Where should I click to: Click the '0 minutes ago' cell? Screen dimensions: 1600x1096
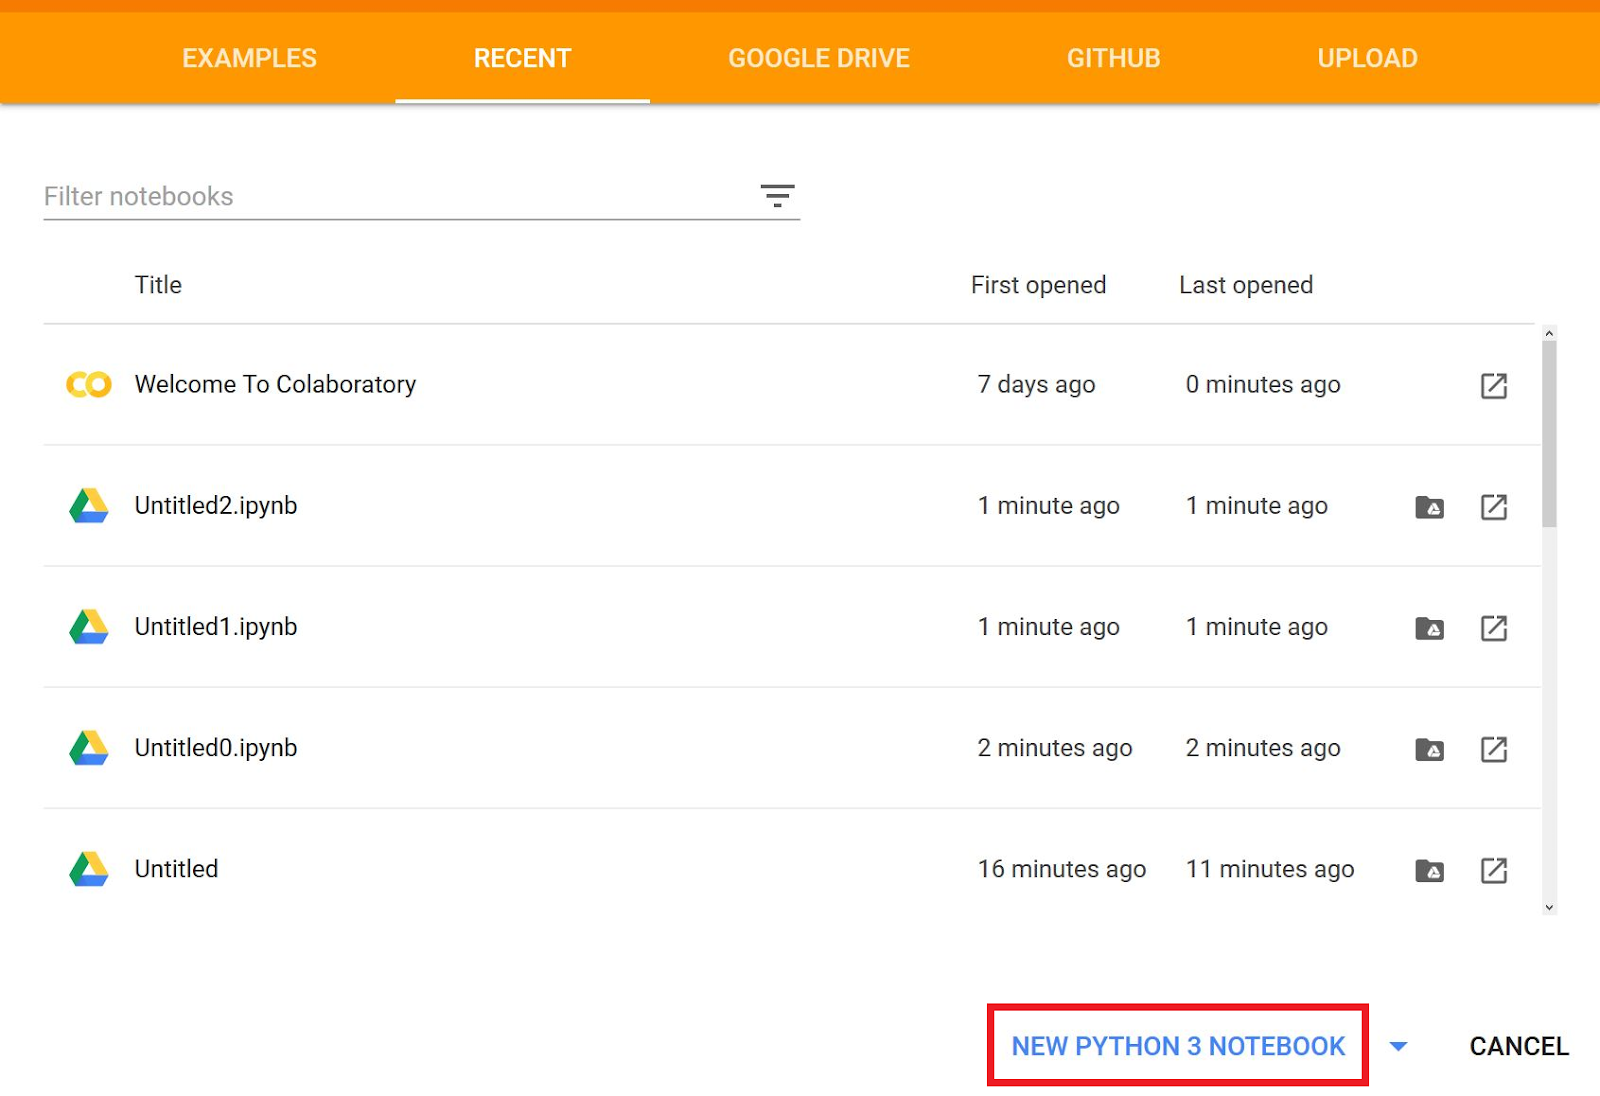[x=1263, y=385]
